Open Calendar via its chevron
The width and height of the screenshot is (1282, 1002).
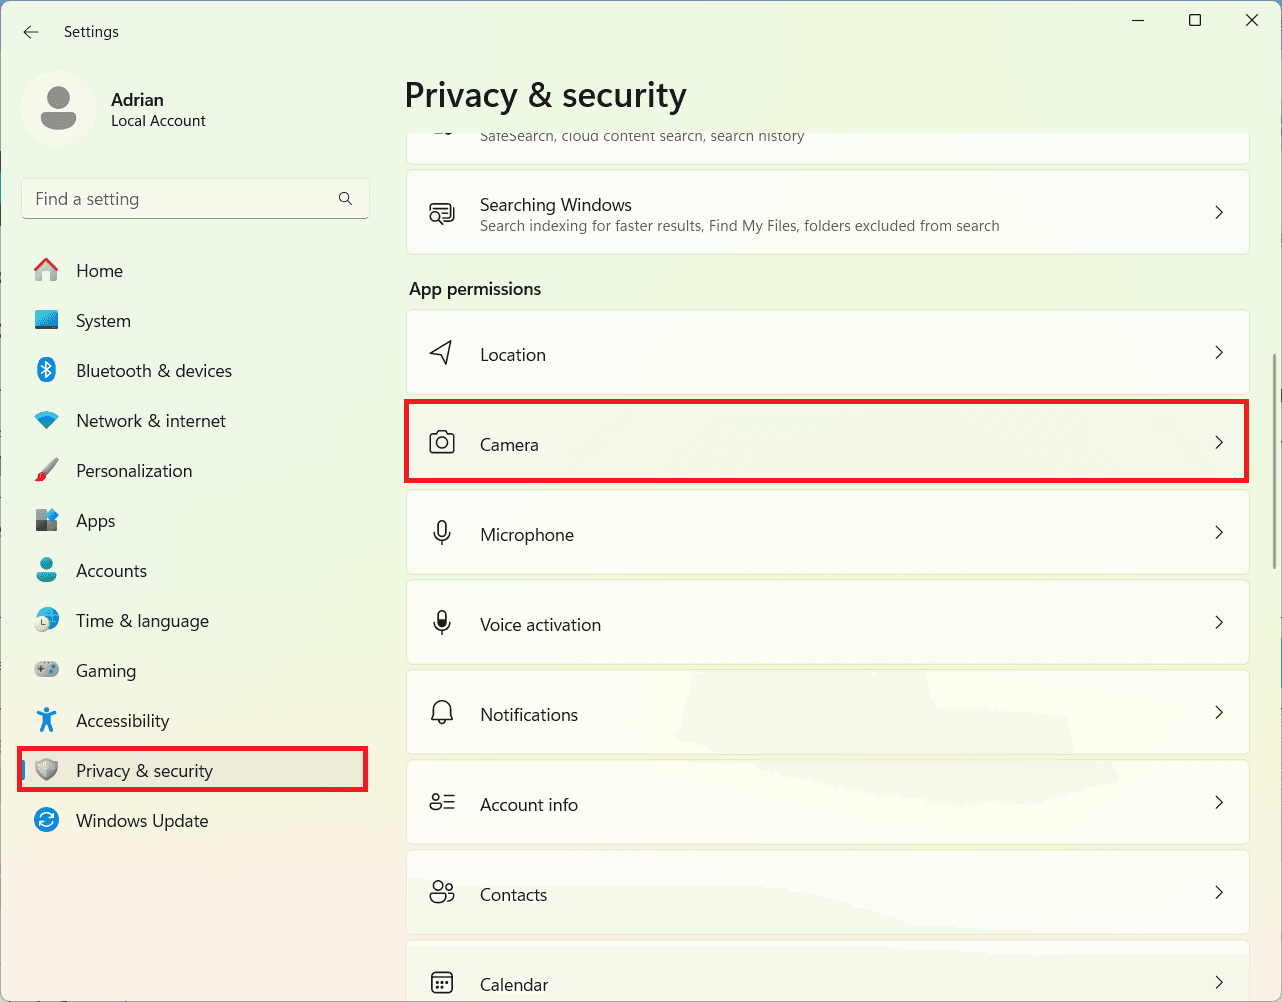coord(1219,982)
